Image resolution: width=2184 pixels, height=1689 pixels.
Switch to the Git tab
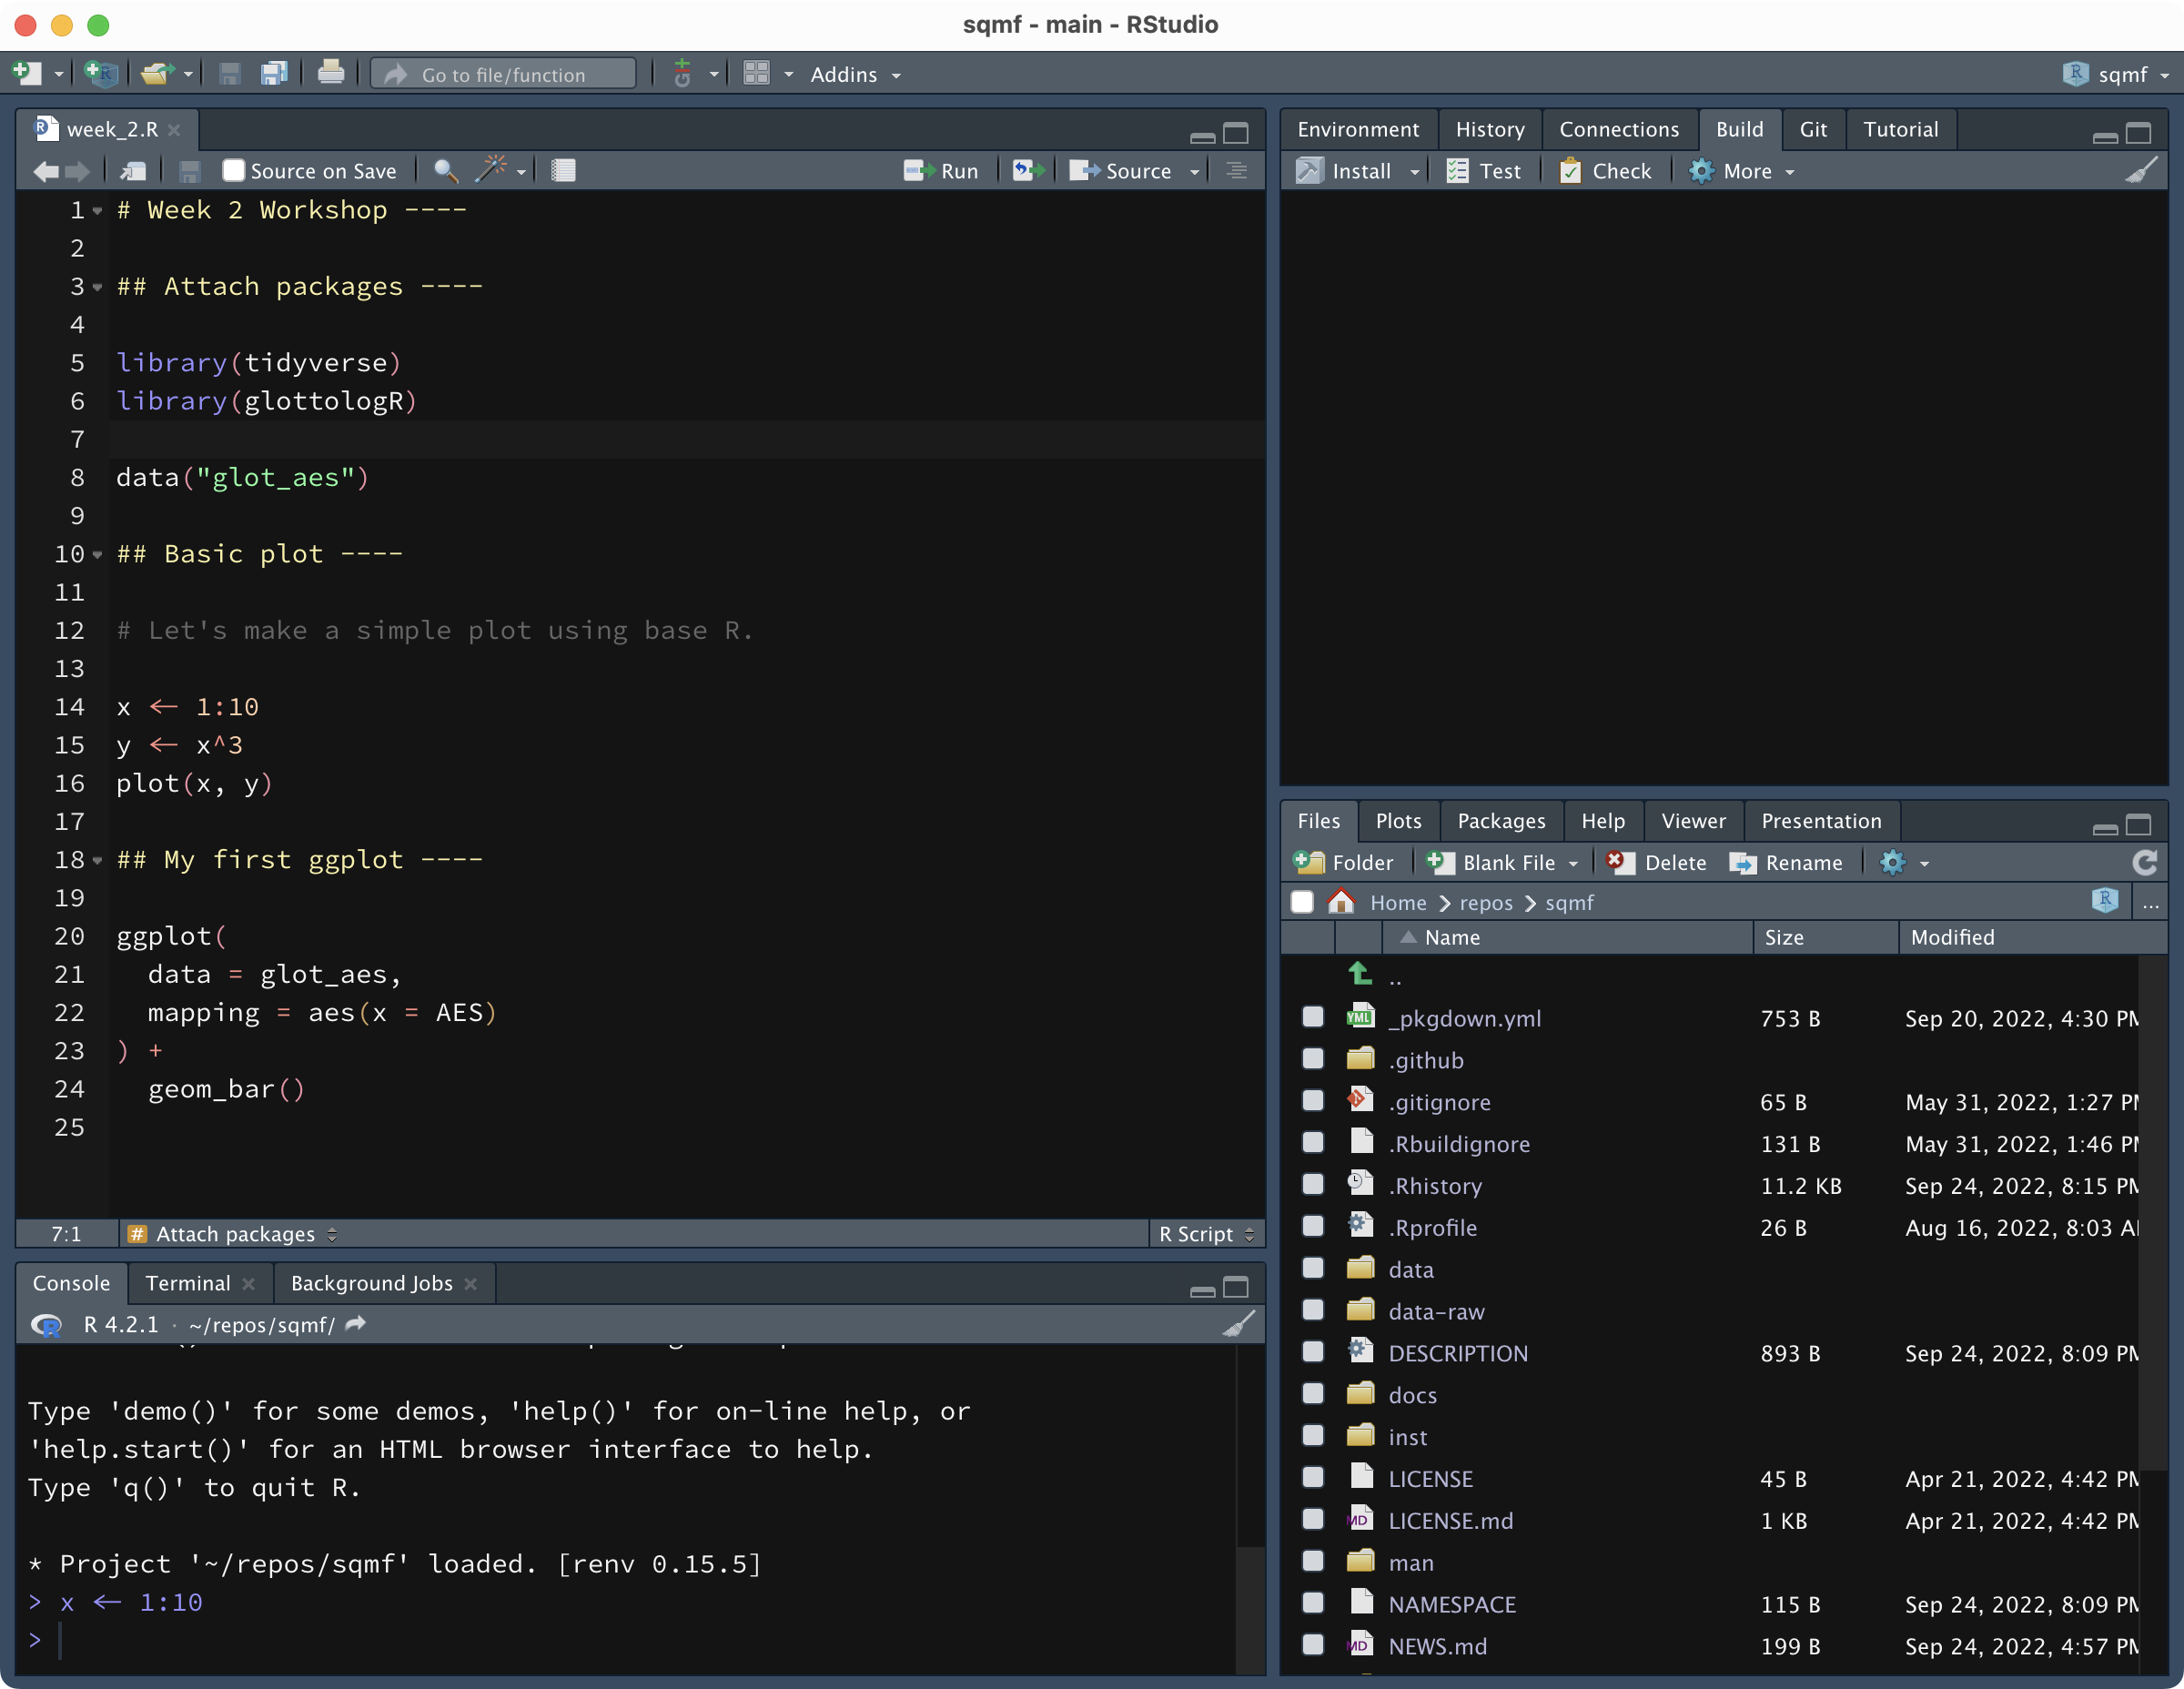pyautogui.click(x=1812, y=129)
